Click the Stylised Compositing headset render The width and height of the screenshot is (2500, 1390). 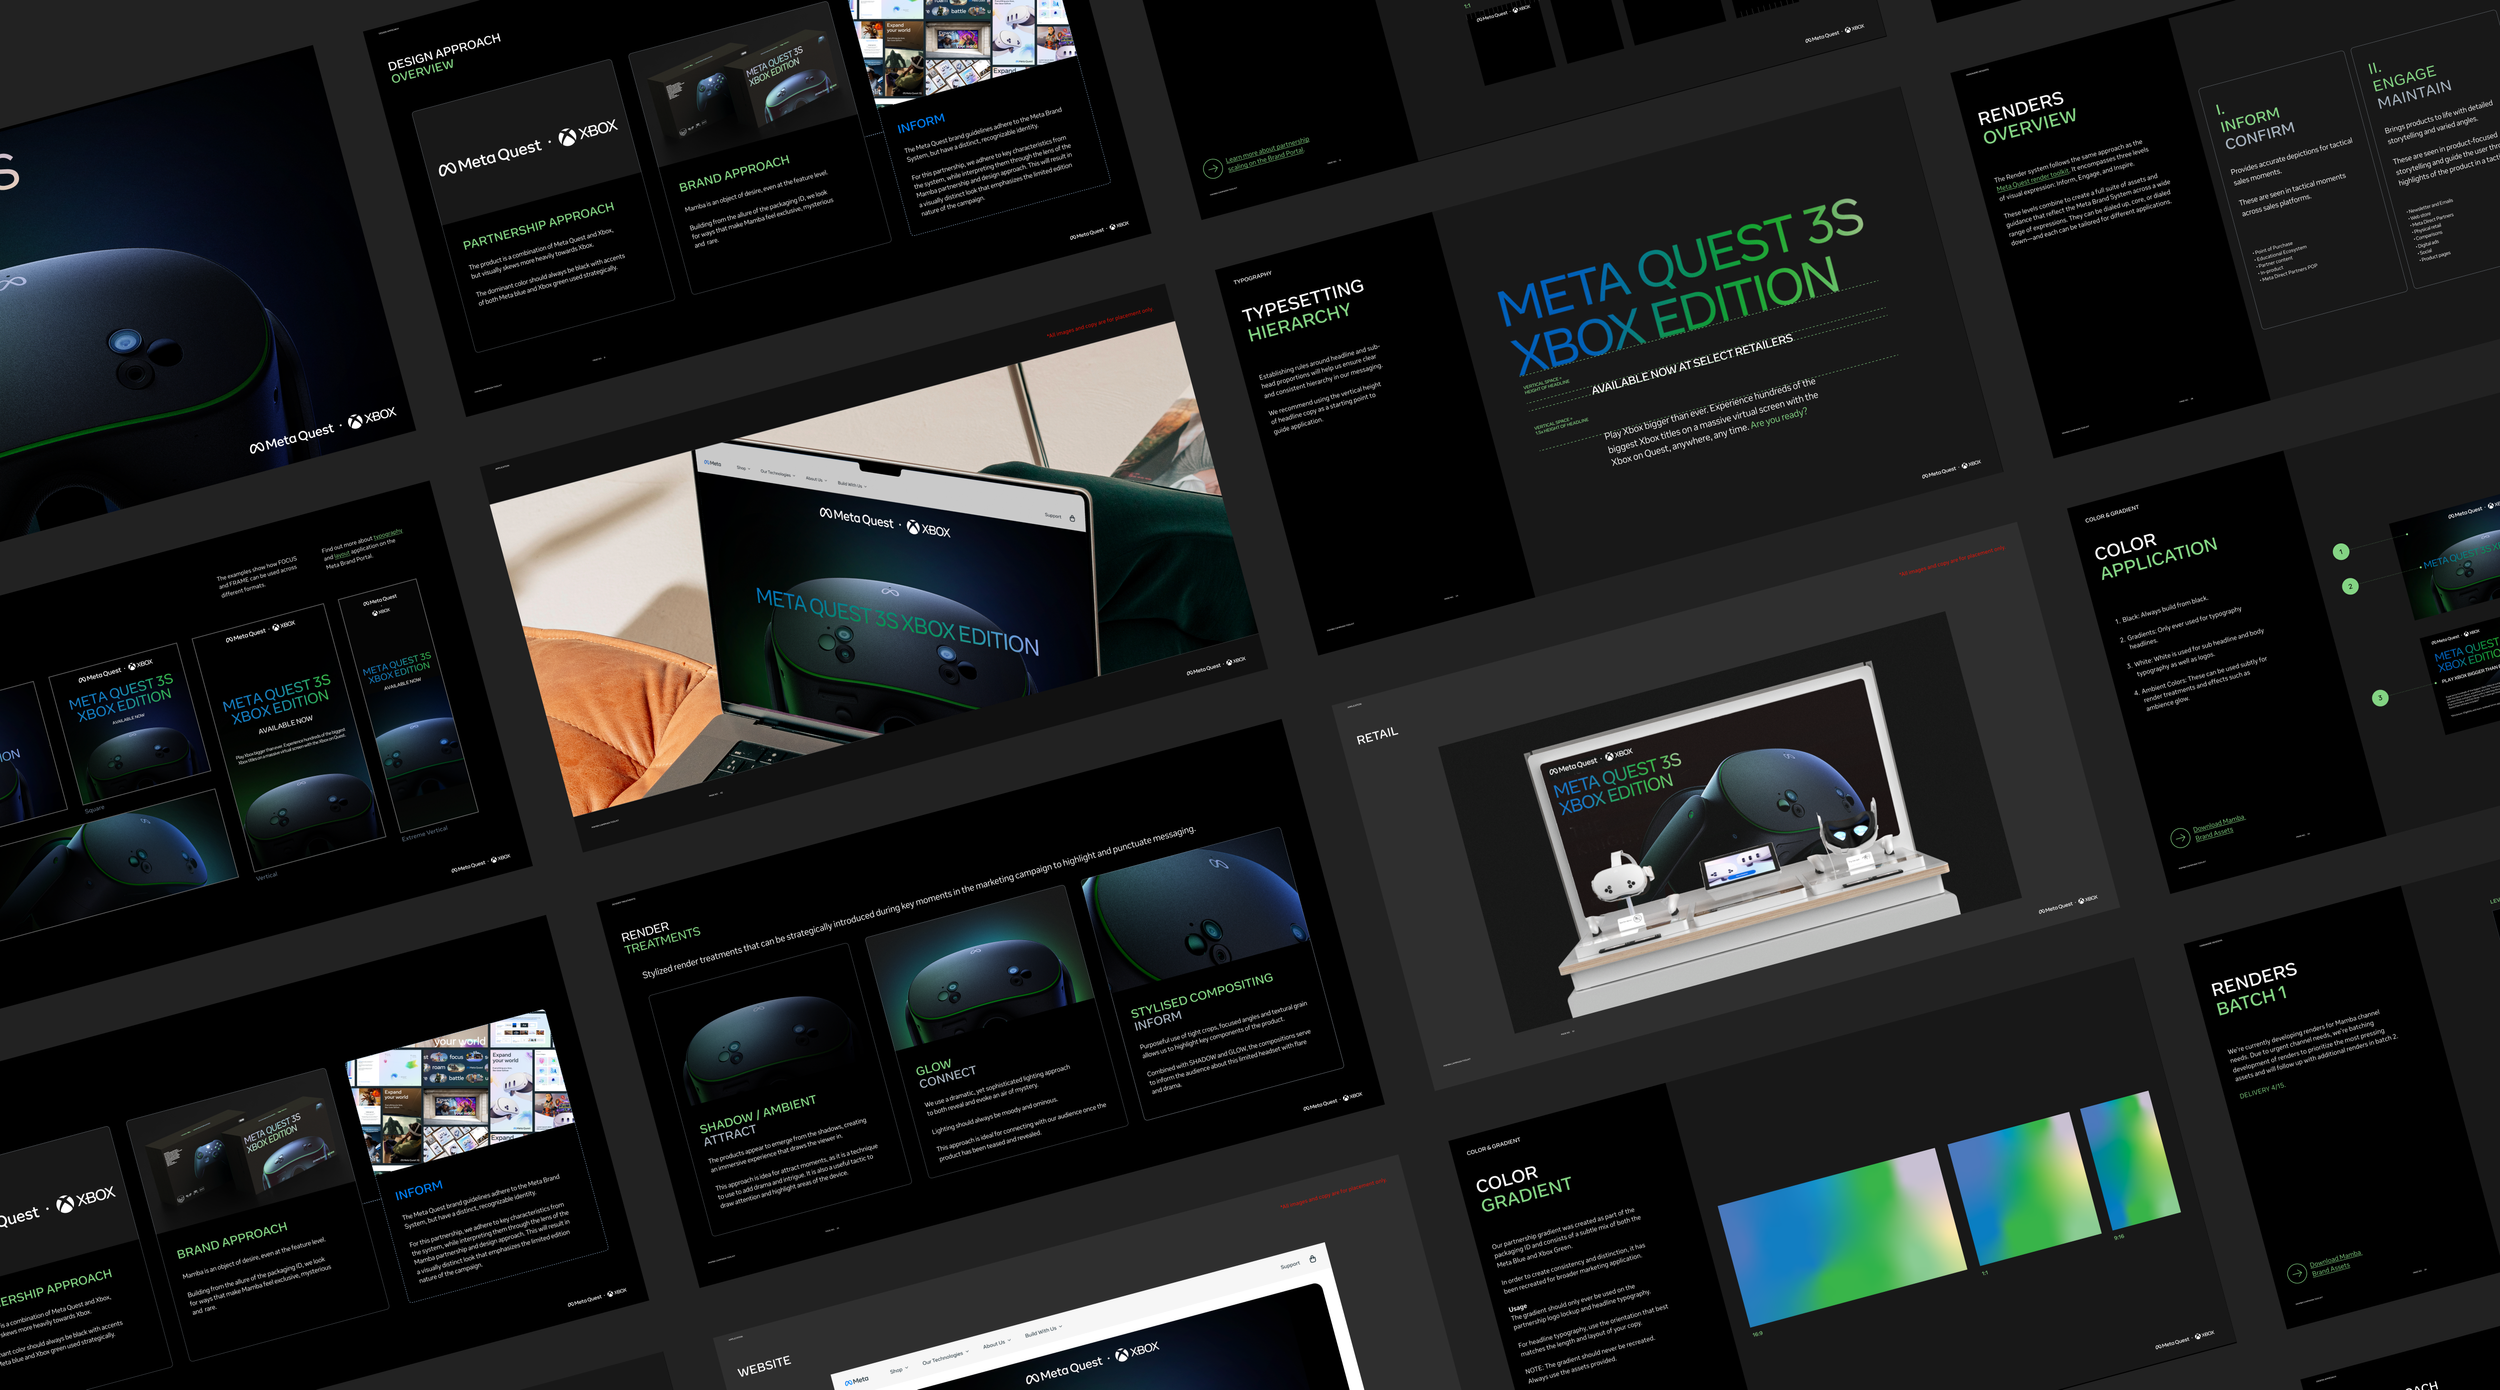1195,906
